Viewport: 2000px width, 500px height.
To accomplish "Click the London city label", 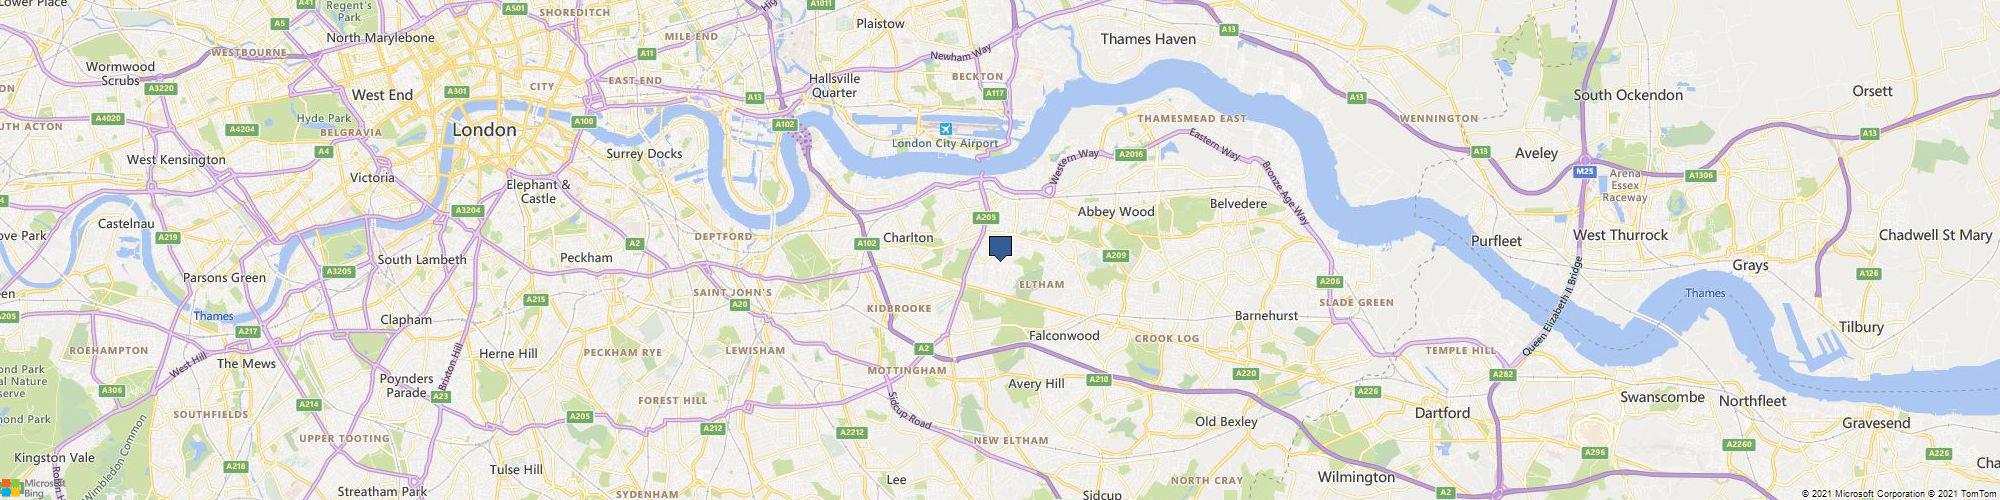I will (484, 130).
